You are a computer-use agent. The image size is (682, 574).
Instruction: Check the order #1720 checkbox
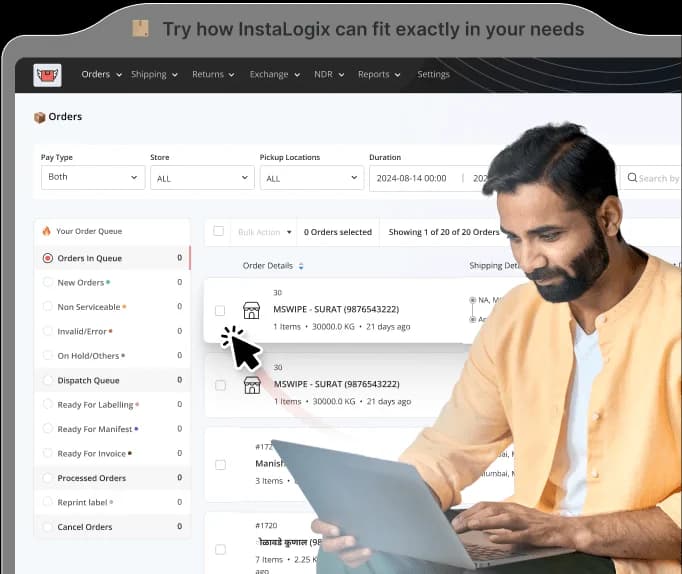coord(221,549)
